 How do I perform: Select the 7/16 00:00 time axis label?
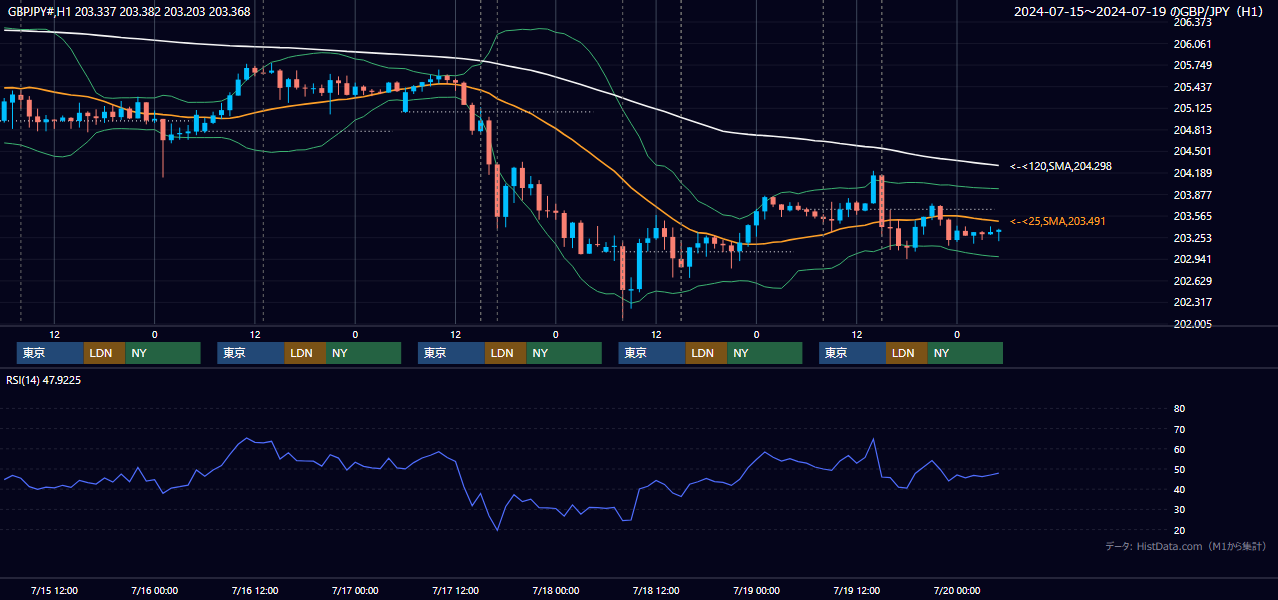pyautogui.click(x=155, y=590)
